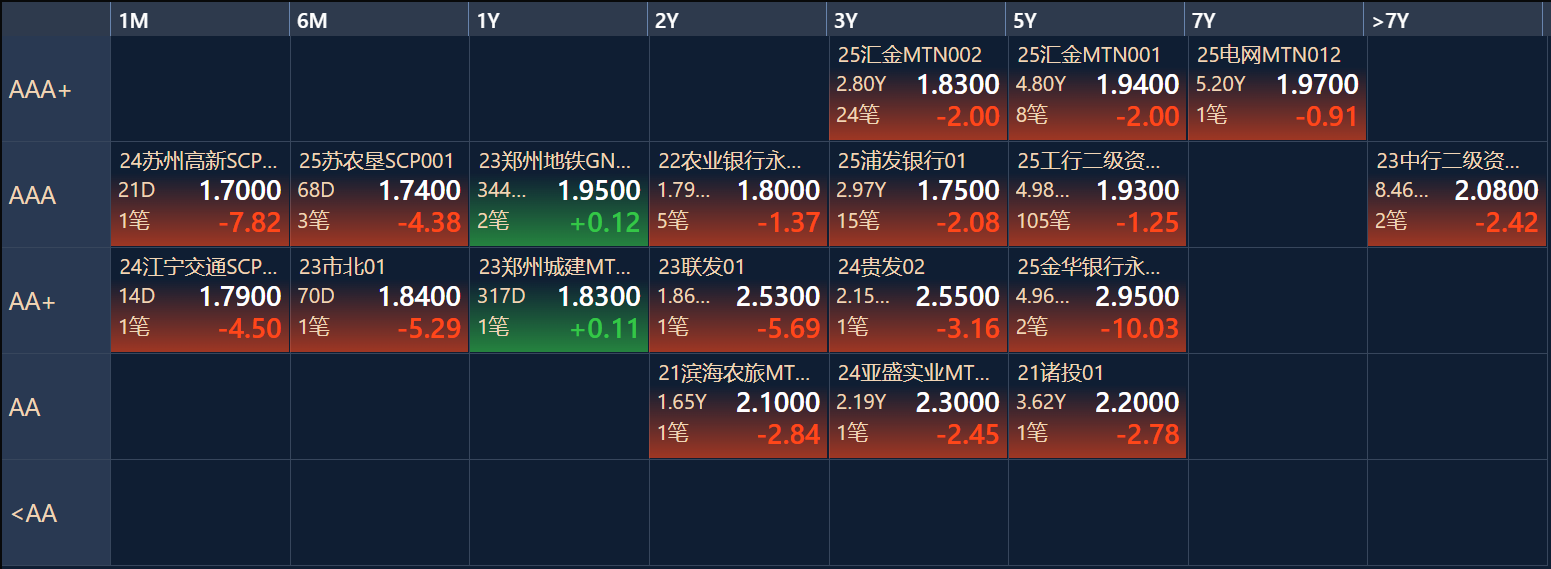Click green 23郑州地铁GN bond tile
Screen dimensions: 1551x569
[558, 194]
